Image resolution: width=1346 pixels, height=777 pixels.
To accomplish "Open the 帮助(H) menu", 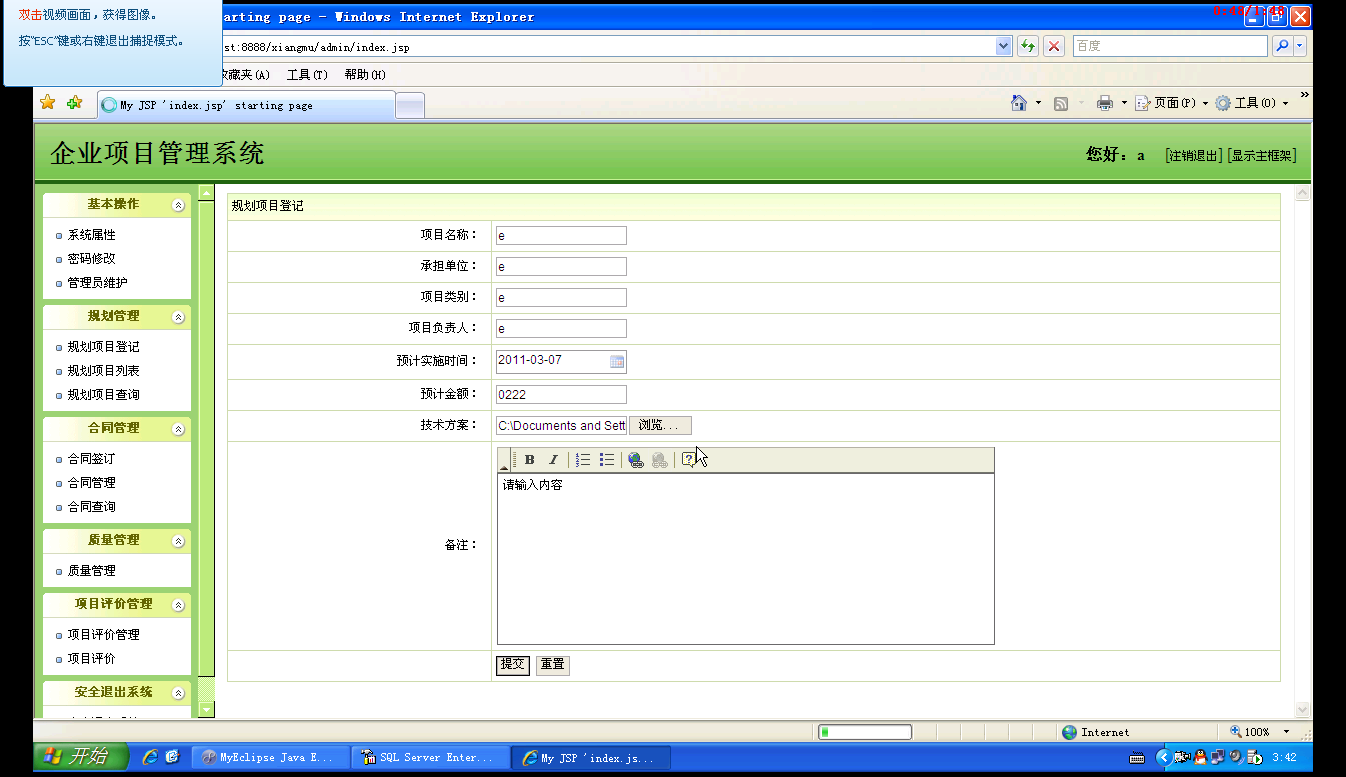I will 365,75.
